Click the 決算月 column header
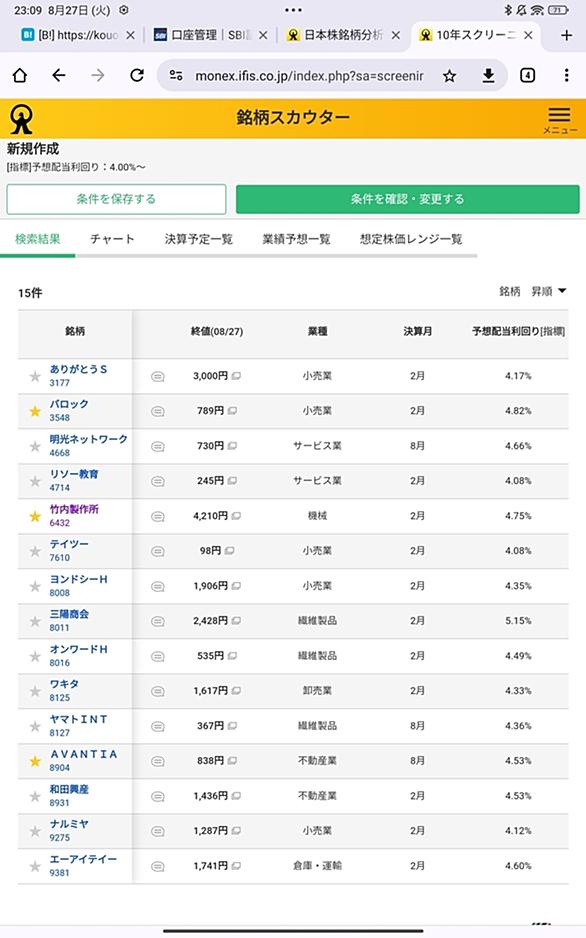 pos(417,331)
